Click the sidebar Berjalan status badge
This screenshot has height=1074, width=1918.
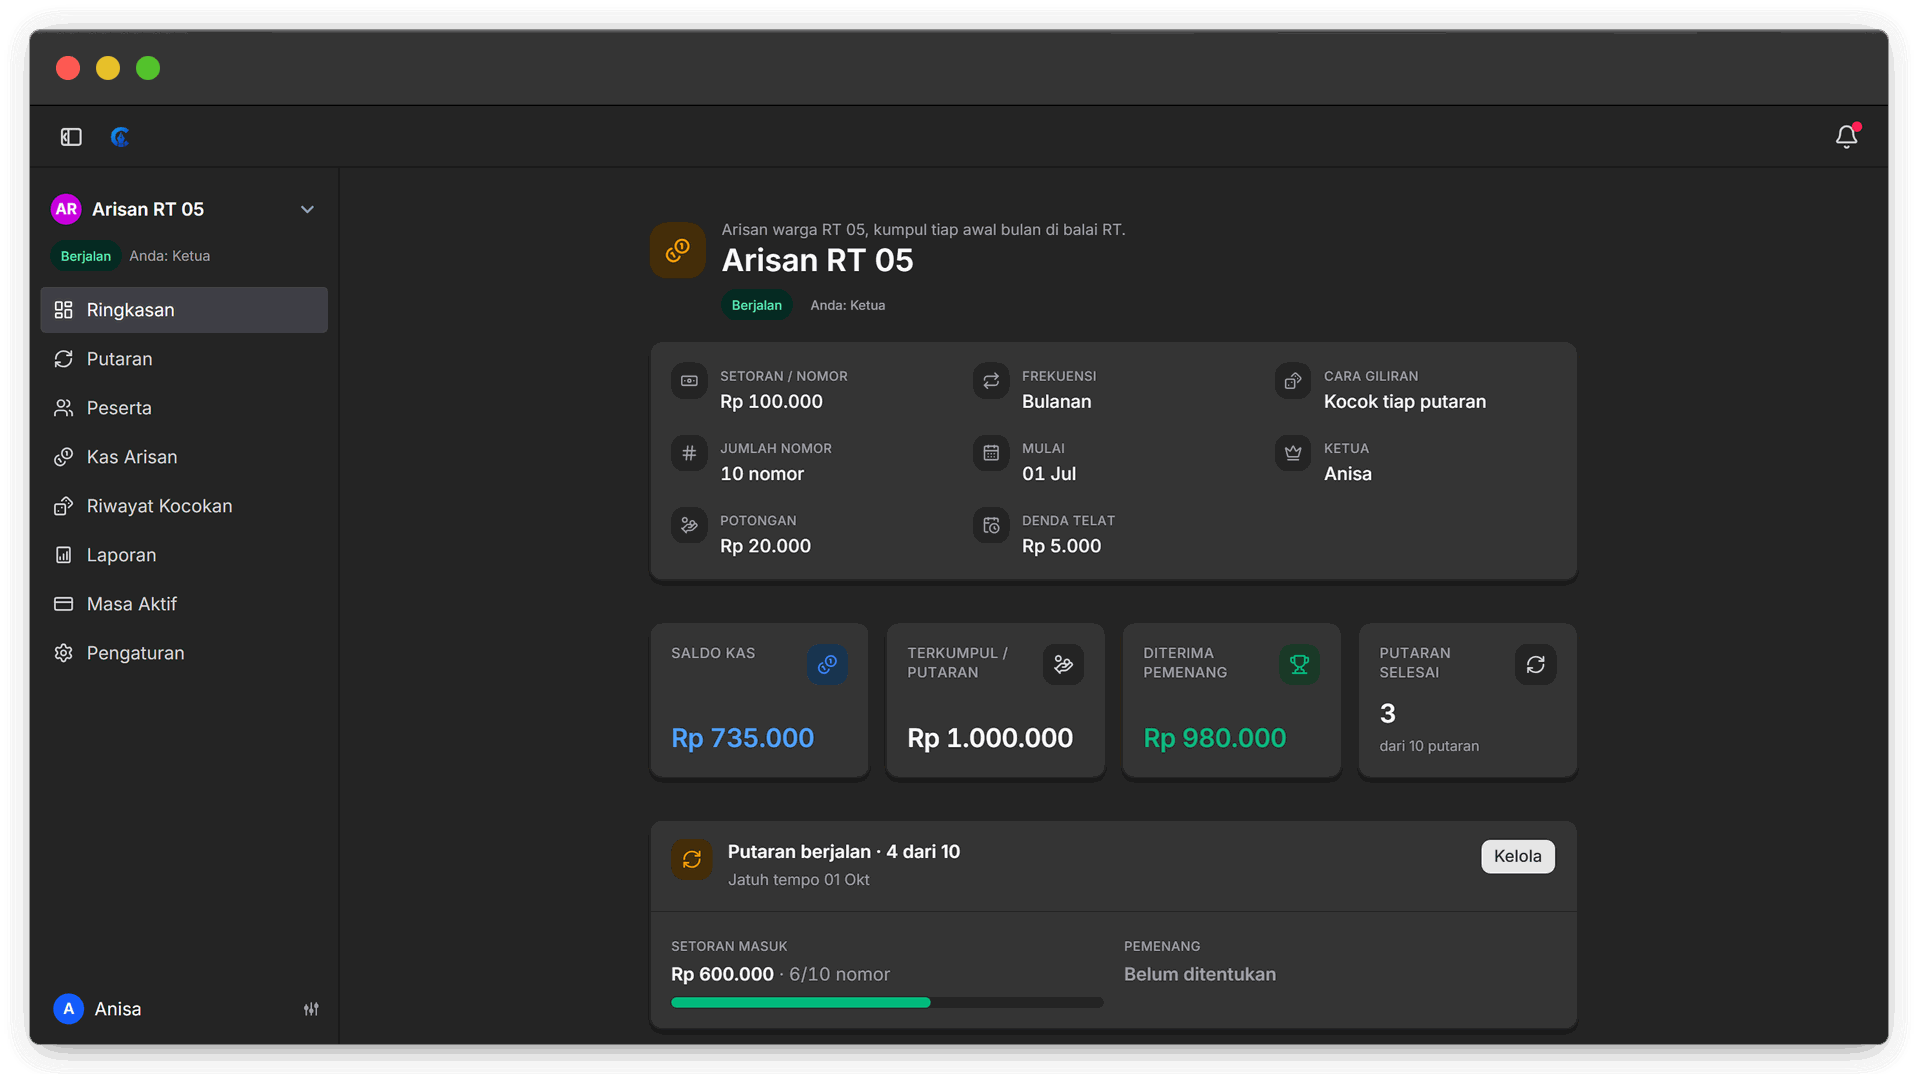[x=86, y=256]
